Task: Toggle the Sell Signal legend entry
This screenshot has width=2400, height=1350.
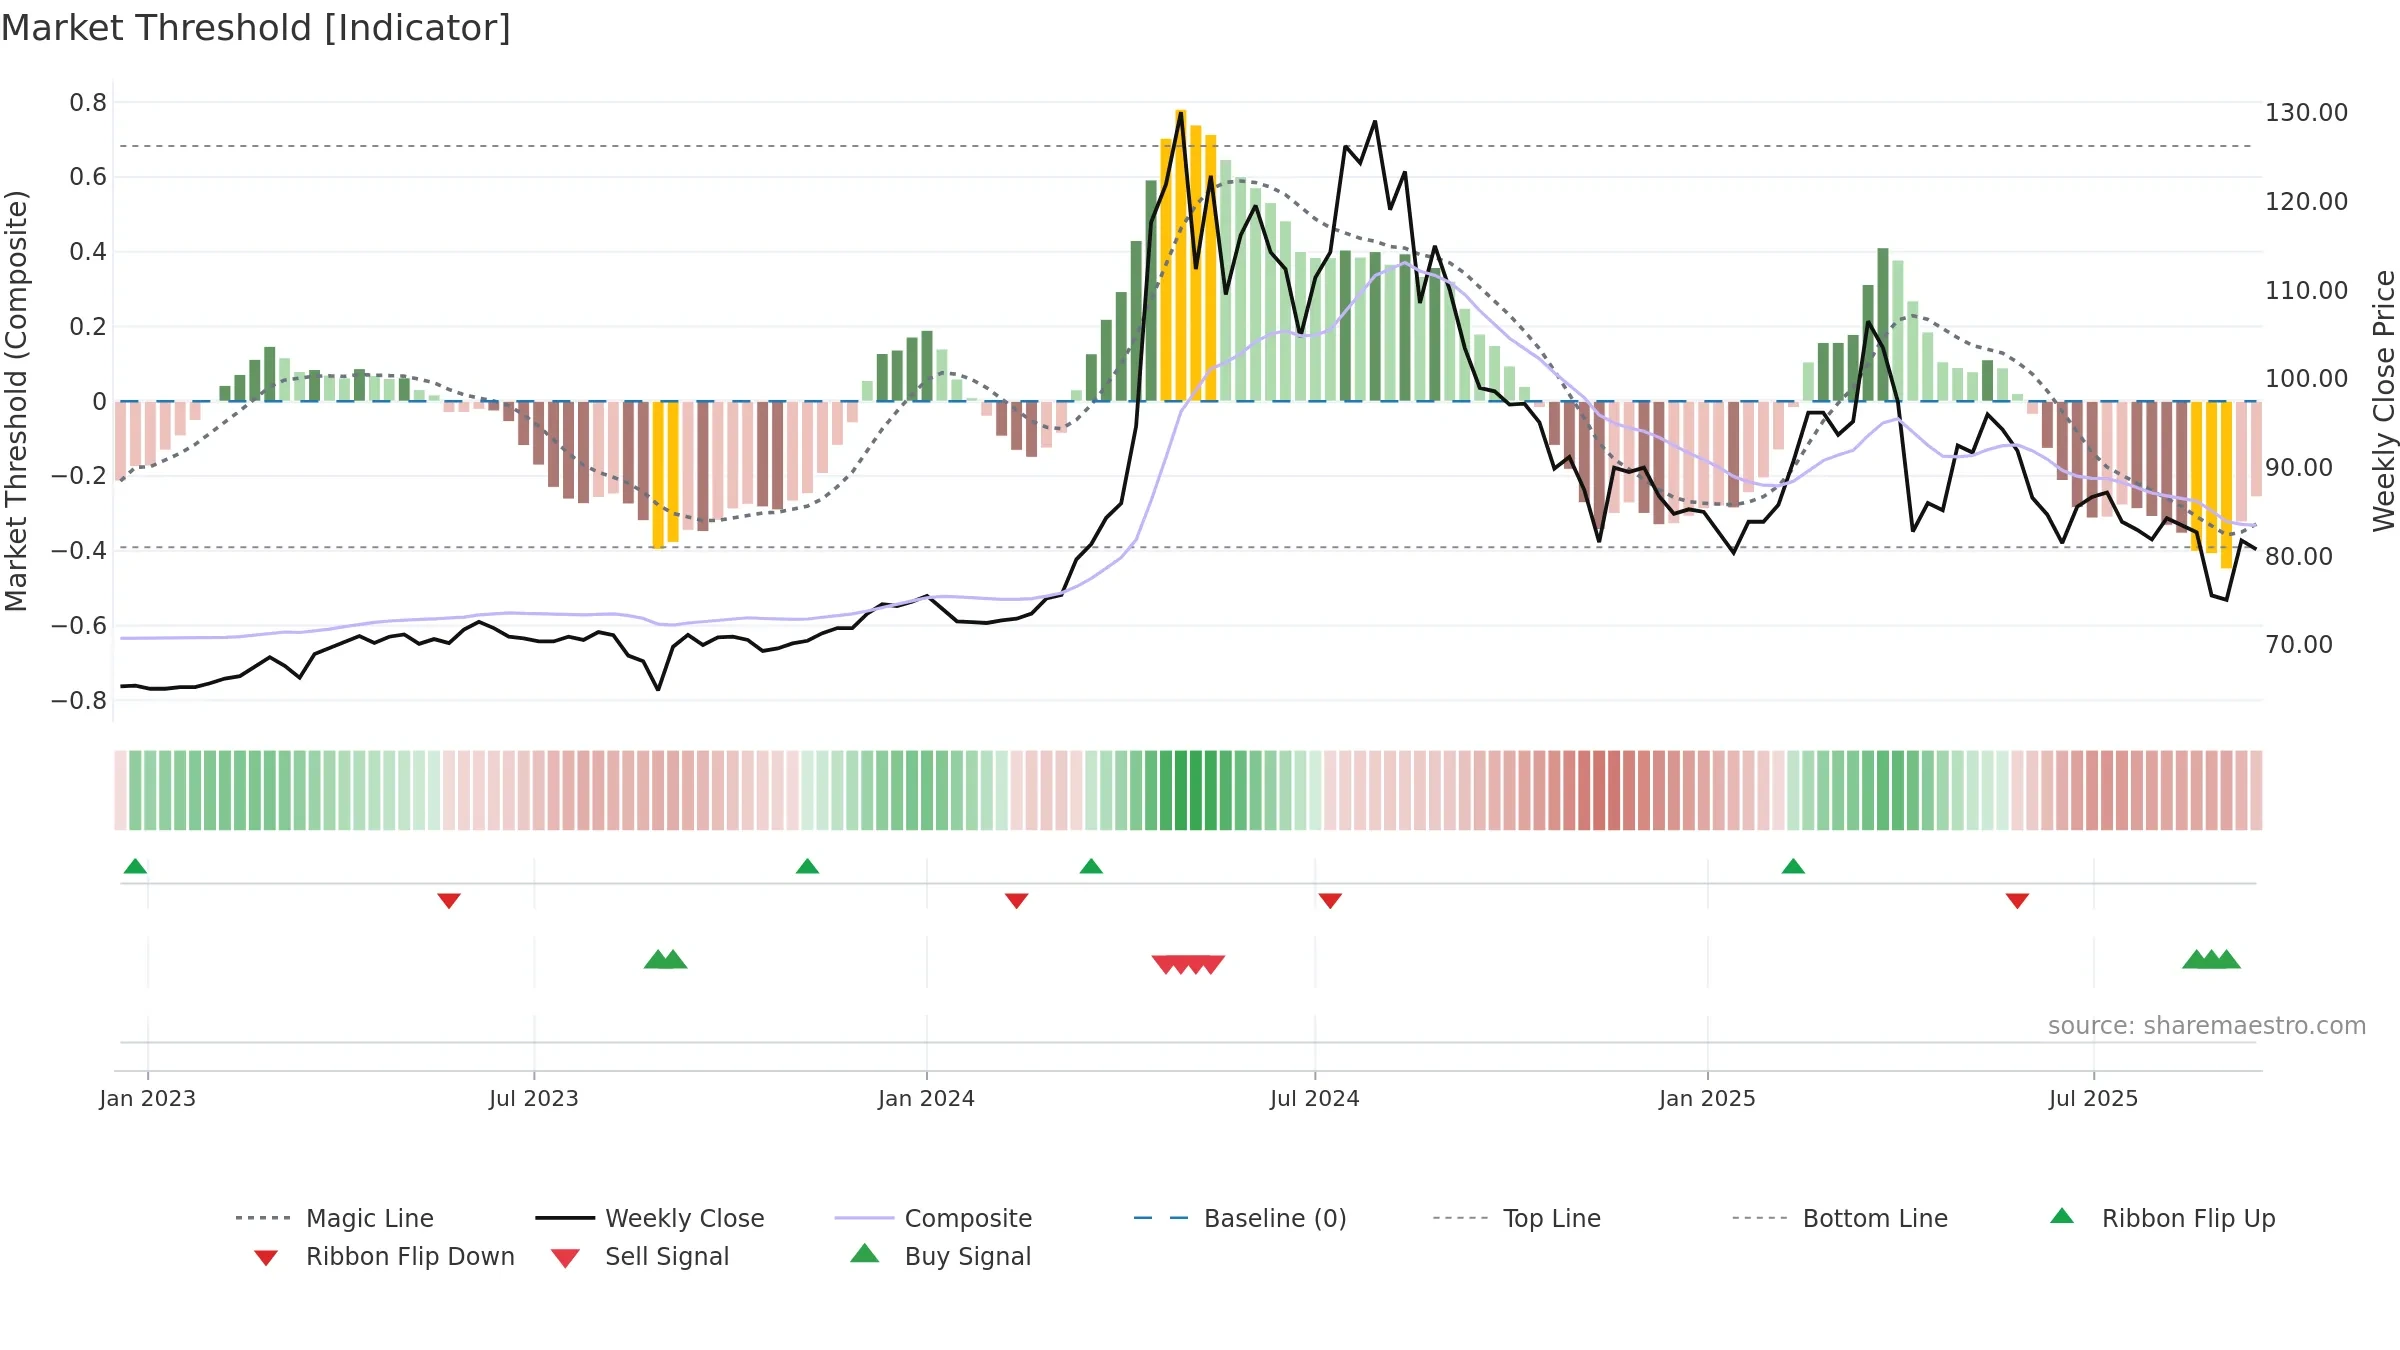Action: pos(640,1256)
